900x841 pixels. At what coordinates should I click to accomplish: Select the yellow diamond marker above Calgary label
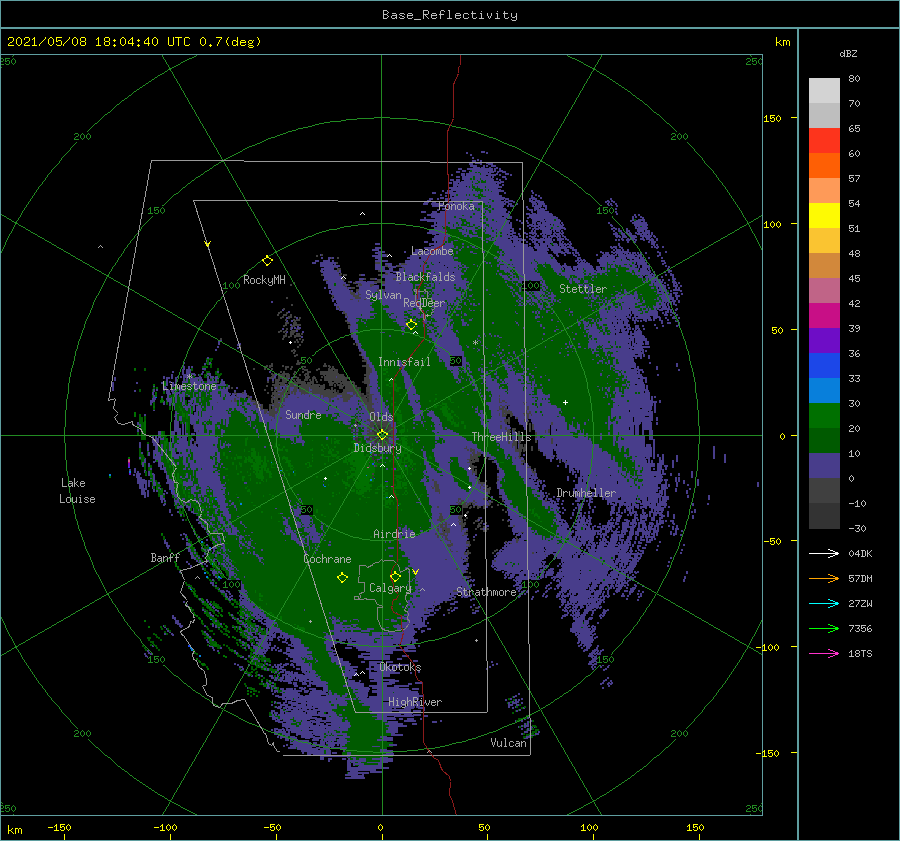pos(395,576)
